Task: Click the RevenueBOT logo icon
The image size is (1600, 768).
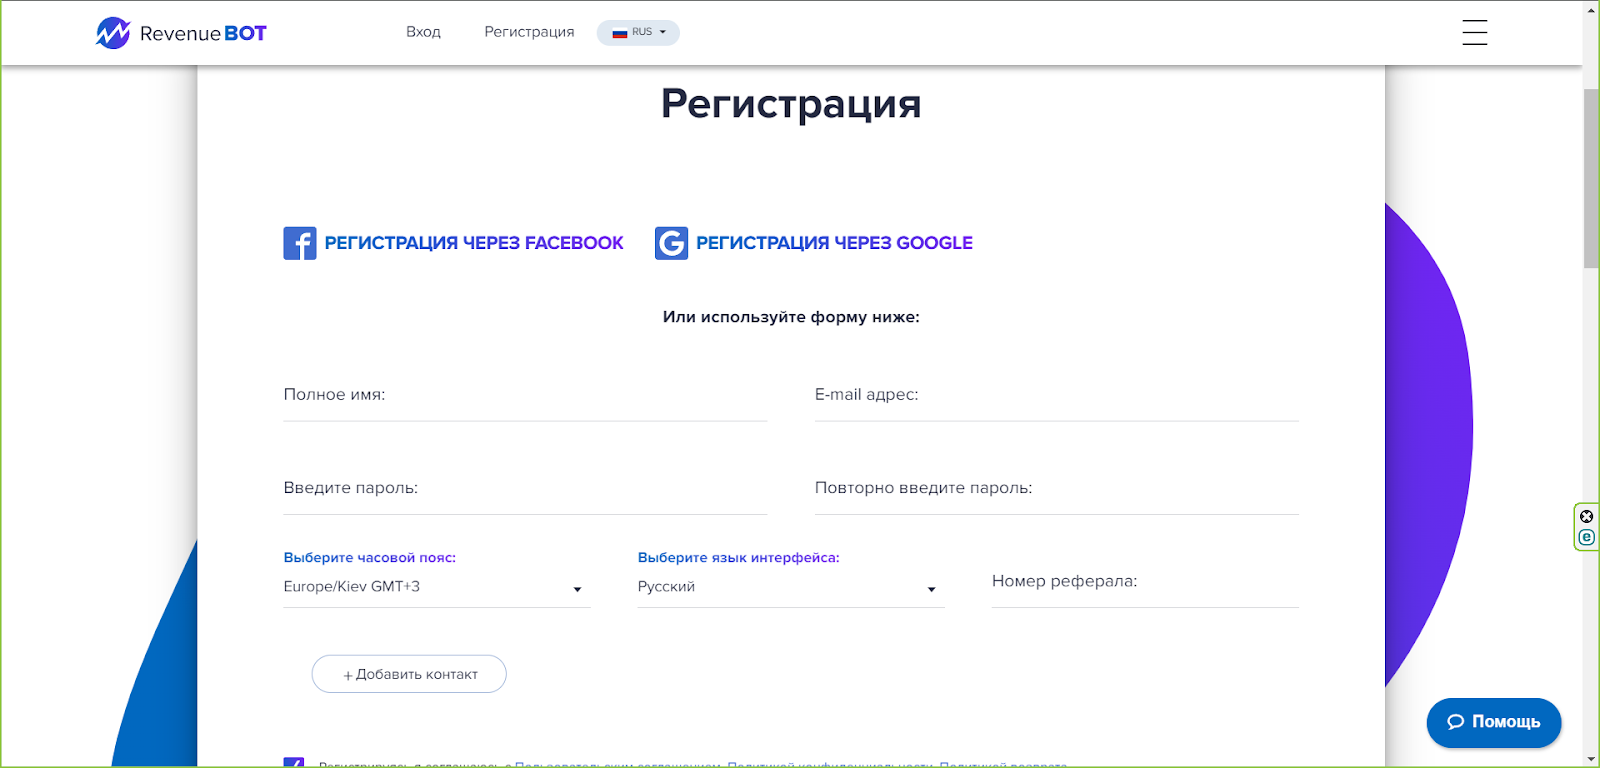Action: point(113,33)
